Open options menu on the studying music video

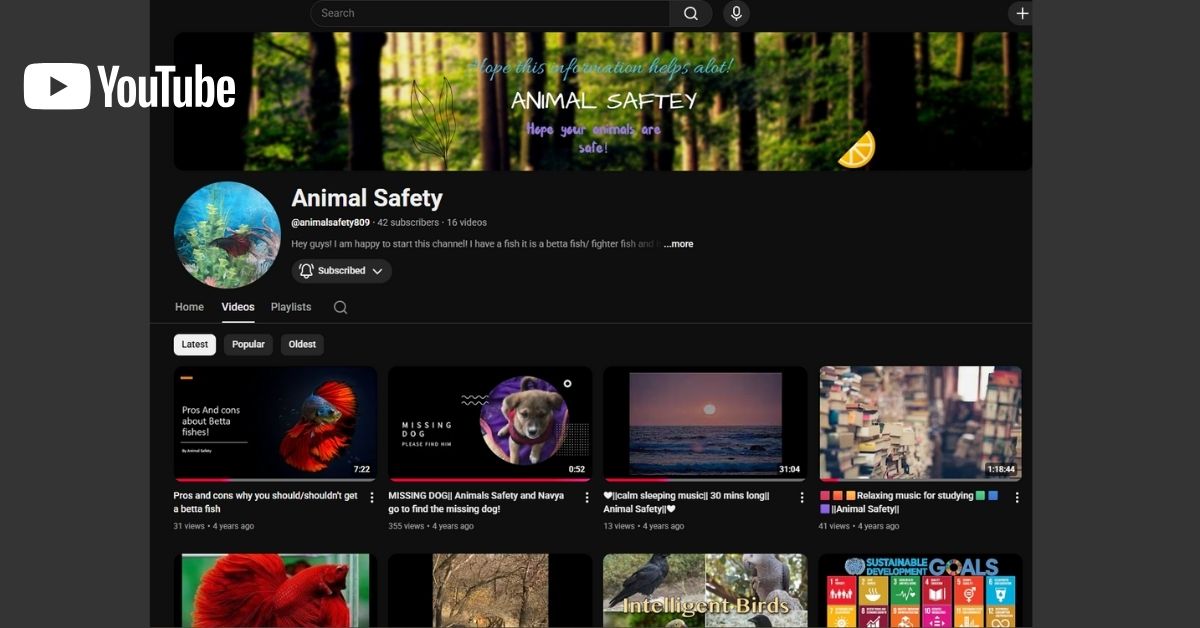(x=1017, y=496)
